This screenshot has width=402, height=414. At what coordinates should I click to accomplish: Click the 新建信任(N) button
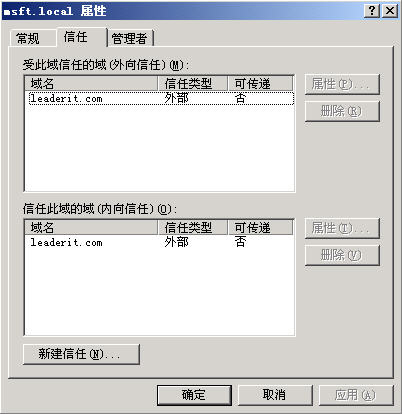click(81, 354)
